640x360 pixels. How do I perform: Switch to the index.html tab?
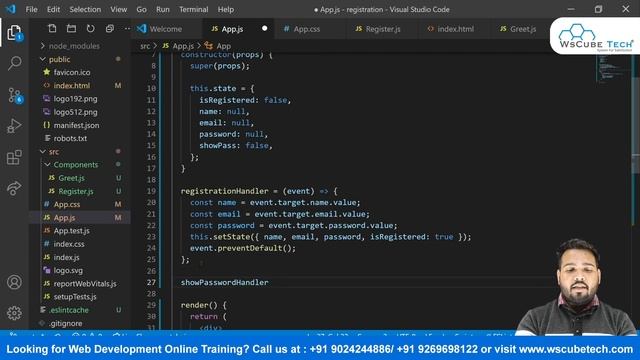pos(456,29)
